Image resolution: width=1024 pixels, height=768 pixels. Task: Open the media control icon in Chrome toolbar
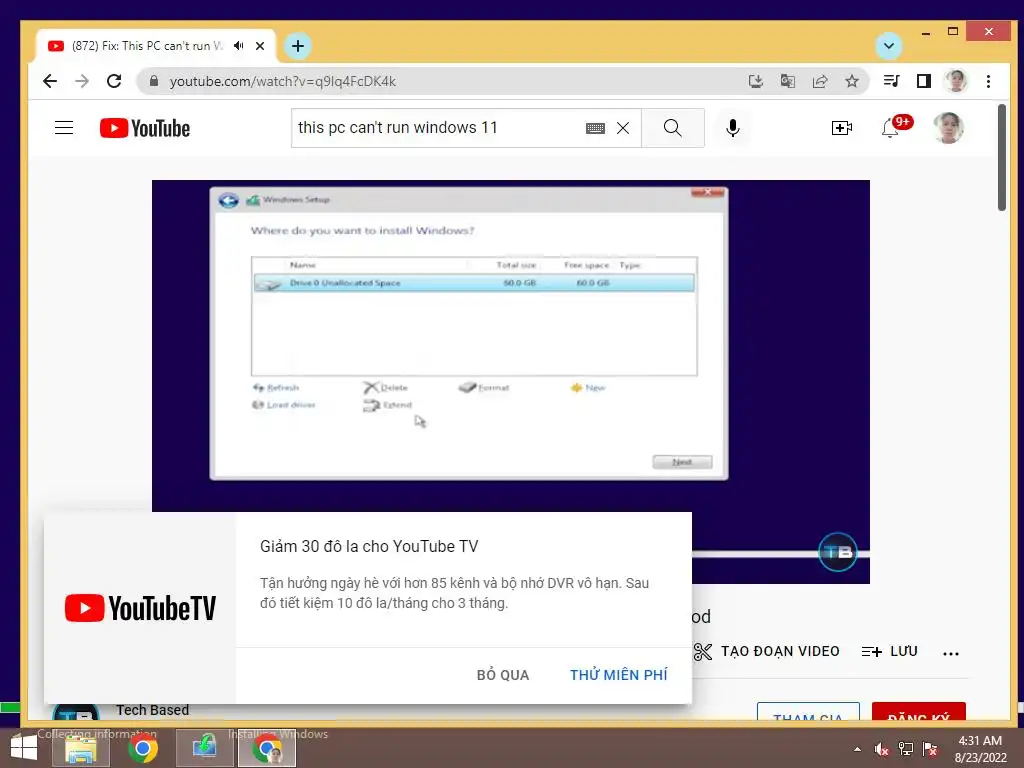click(x=891, y=81)
